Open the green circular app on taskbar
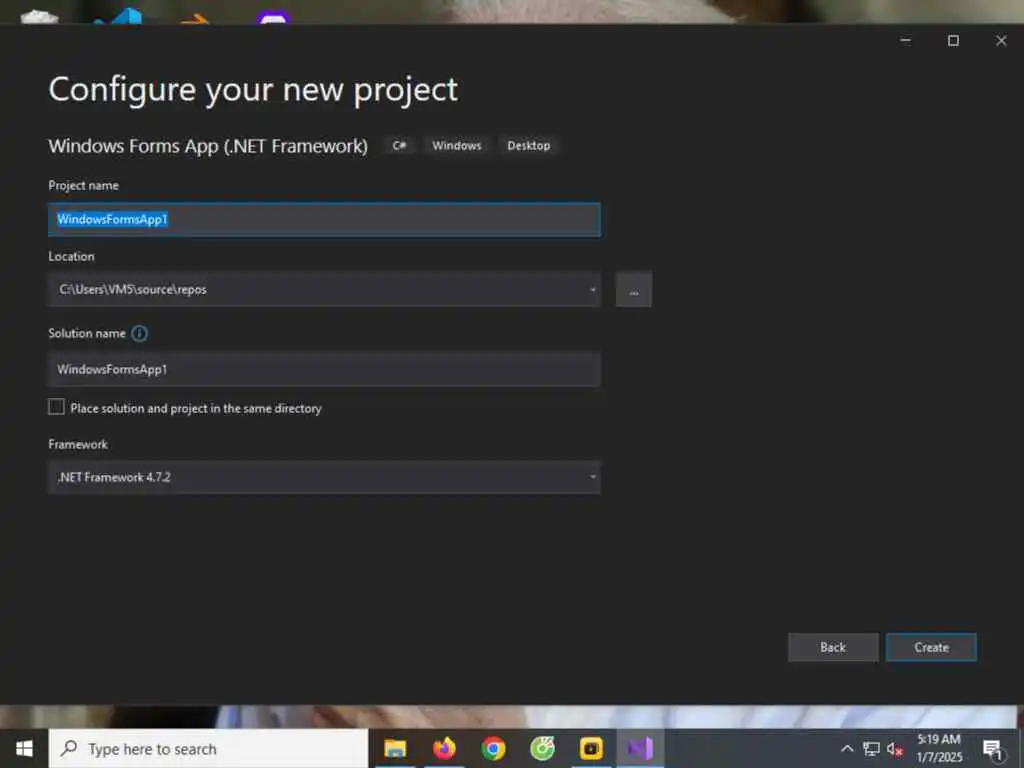The image size is (1024, 768). coord(542,748)
